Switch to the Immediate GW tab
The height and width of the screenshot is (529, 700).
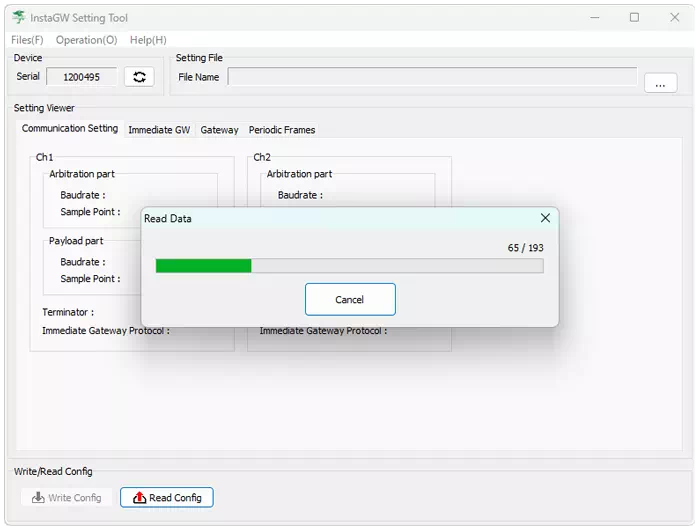159,130
